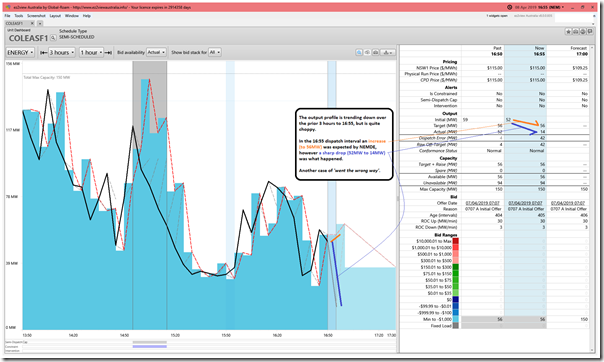The width and height of the screenshot is (604, 362).
Task: Minimize the ez2view window
Action: click(x=573, y=7)
